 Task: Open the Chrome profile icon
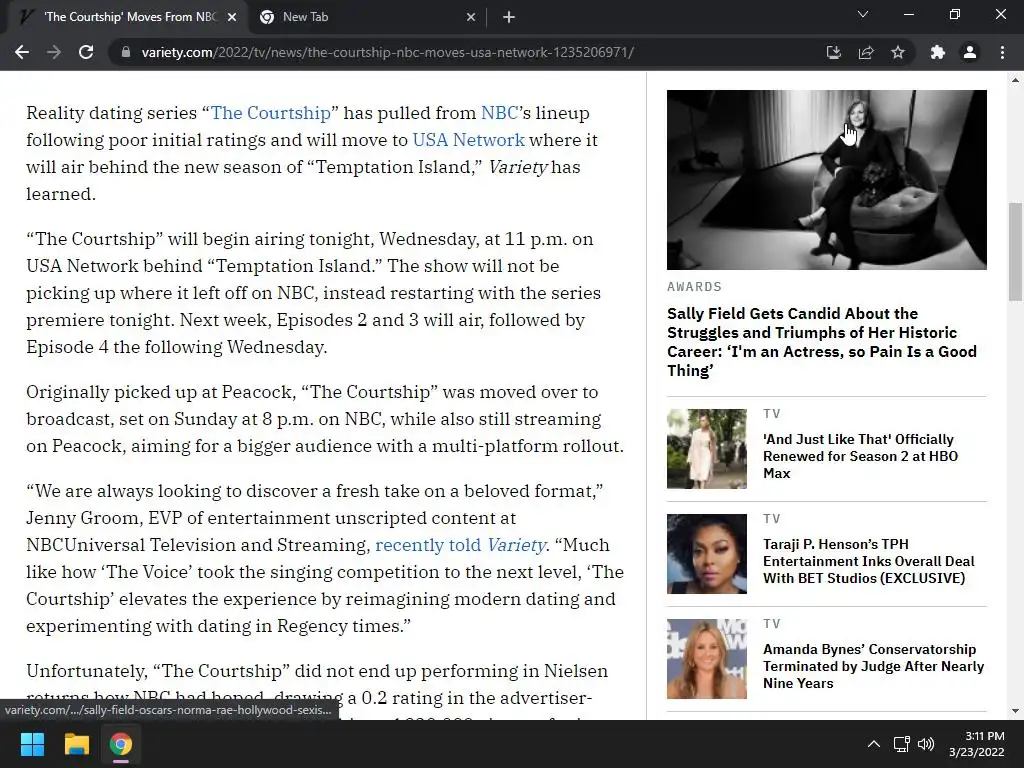coord(970,52)
